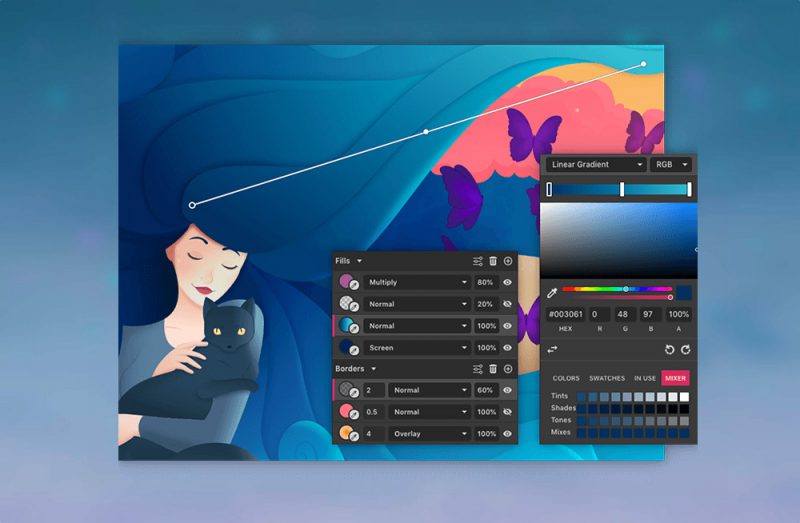Image resolution: width=800 pixels, height=523 pixels.
Task: Select the dark blue Screen fill swatch
Action: [x=345, y=345]
